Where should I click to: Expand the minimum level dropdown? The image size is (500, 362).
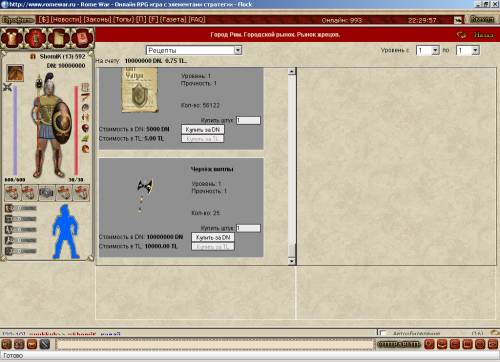428,50
